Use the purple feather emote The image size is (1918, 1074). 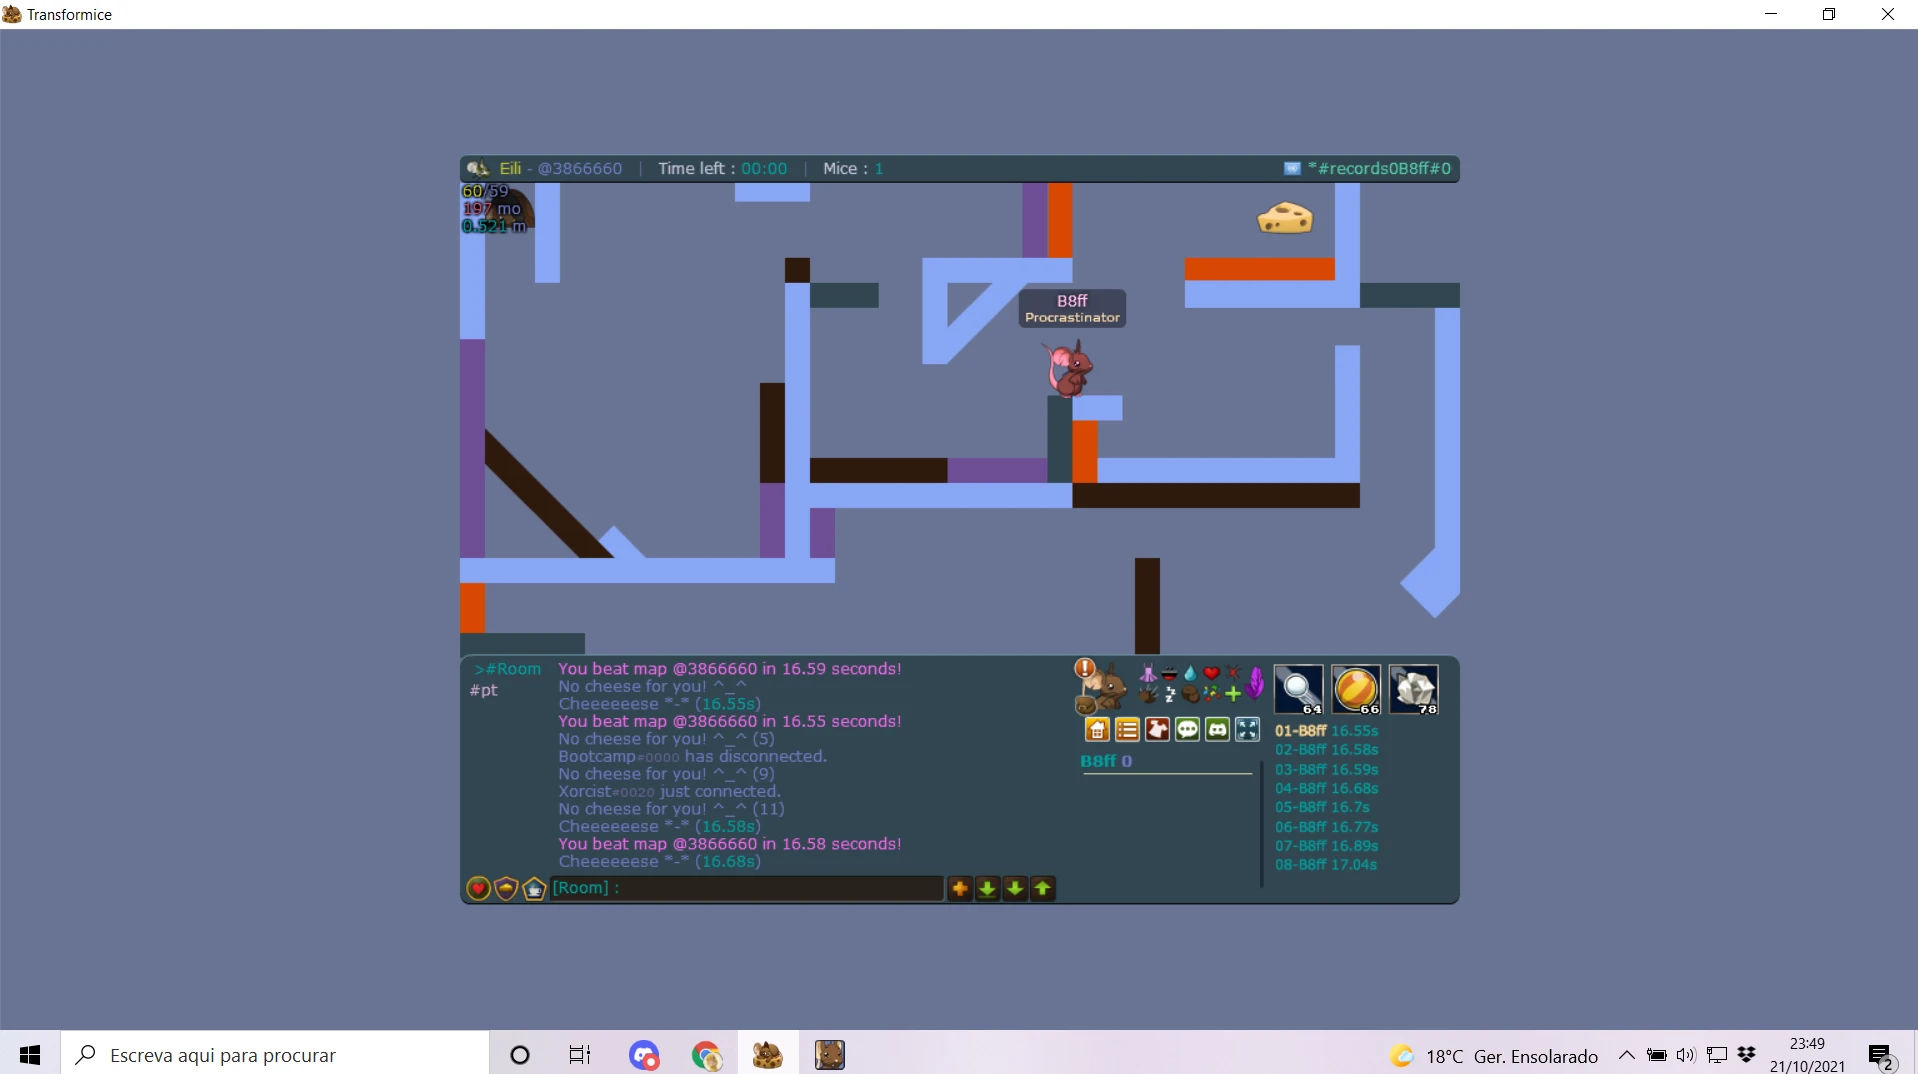tap(1255, 683)
